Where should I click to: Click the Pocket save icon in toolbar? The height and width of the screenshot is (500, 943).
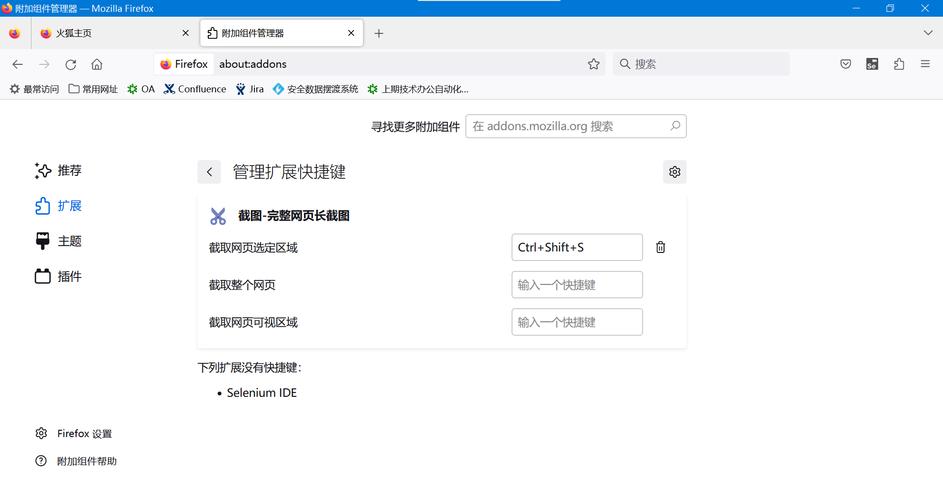pyautogui.click(x=845, y=64)
